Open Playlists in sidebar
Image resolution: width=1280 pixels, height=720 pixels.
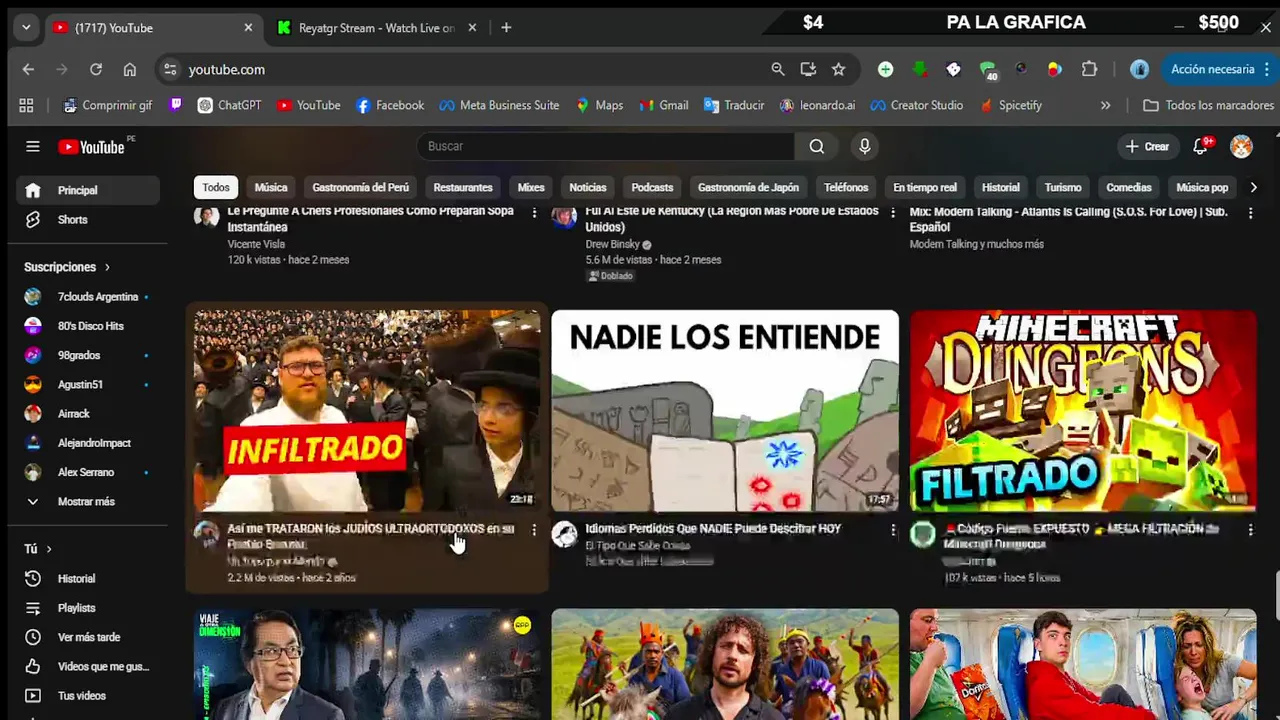click(88, 608)
